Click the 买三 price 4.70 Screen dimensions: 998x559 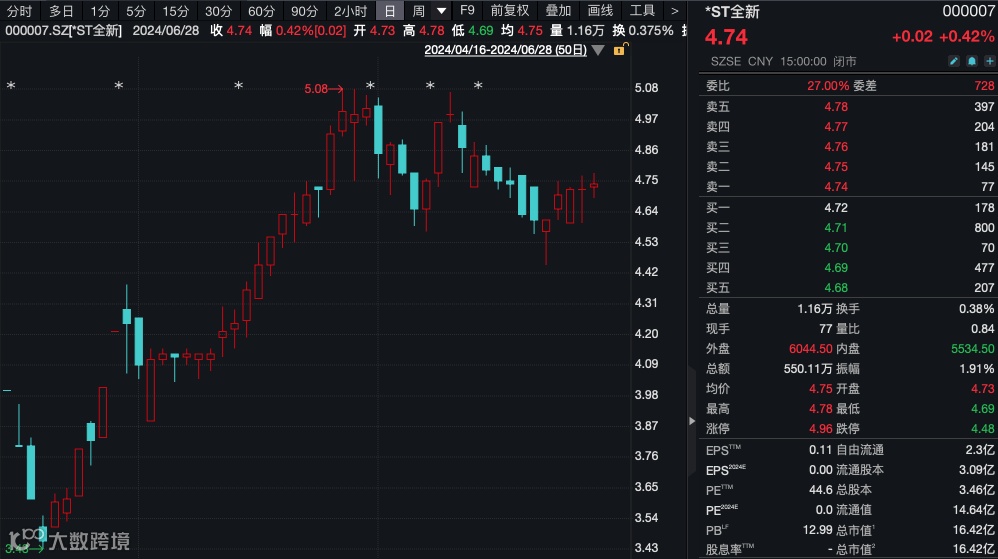[836, 248]
